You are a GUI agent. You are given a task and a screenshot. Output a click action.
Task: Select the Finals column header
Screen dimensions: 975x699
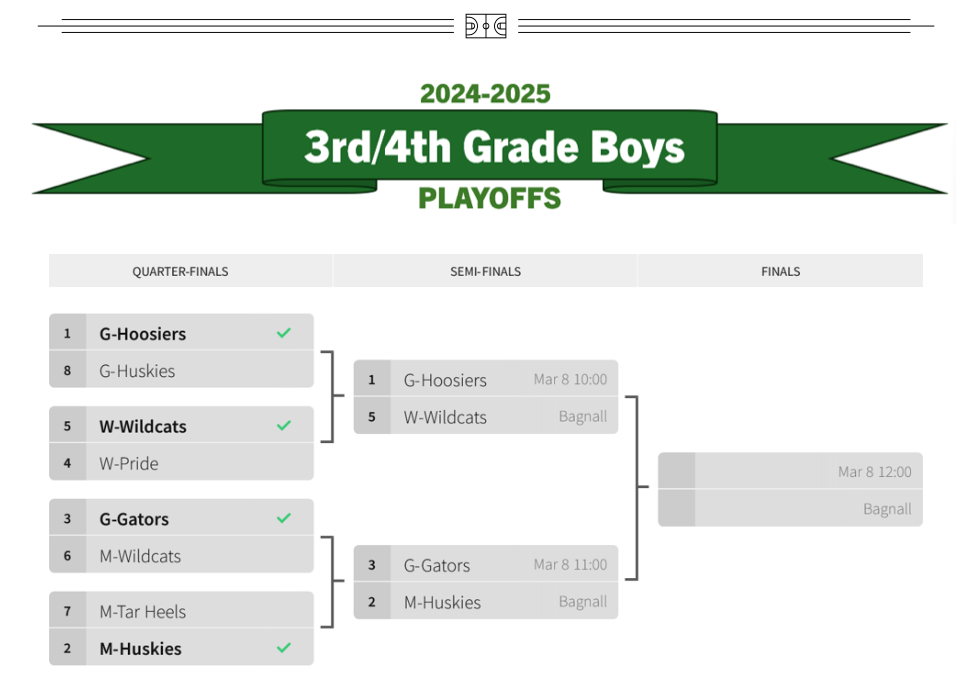[780, 271]
